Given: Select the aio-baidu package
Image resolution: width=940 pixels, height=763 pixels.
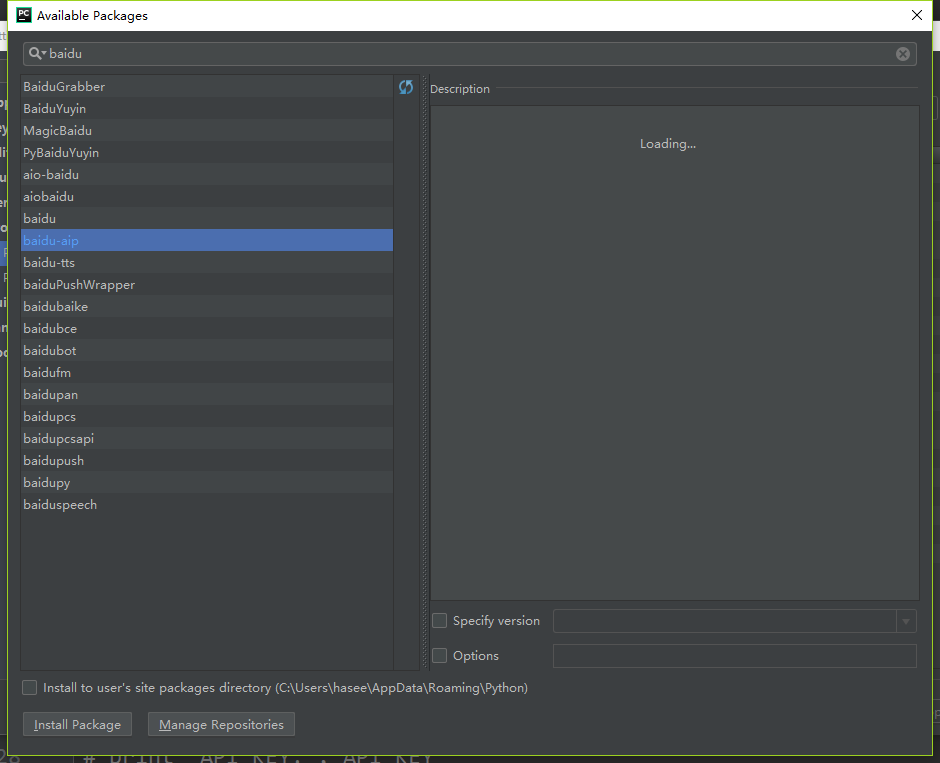Looking at the screenshot, I should (207, 174).
